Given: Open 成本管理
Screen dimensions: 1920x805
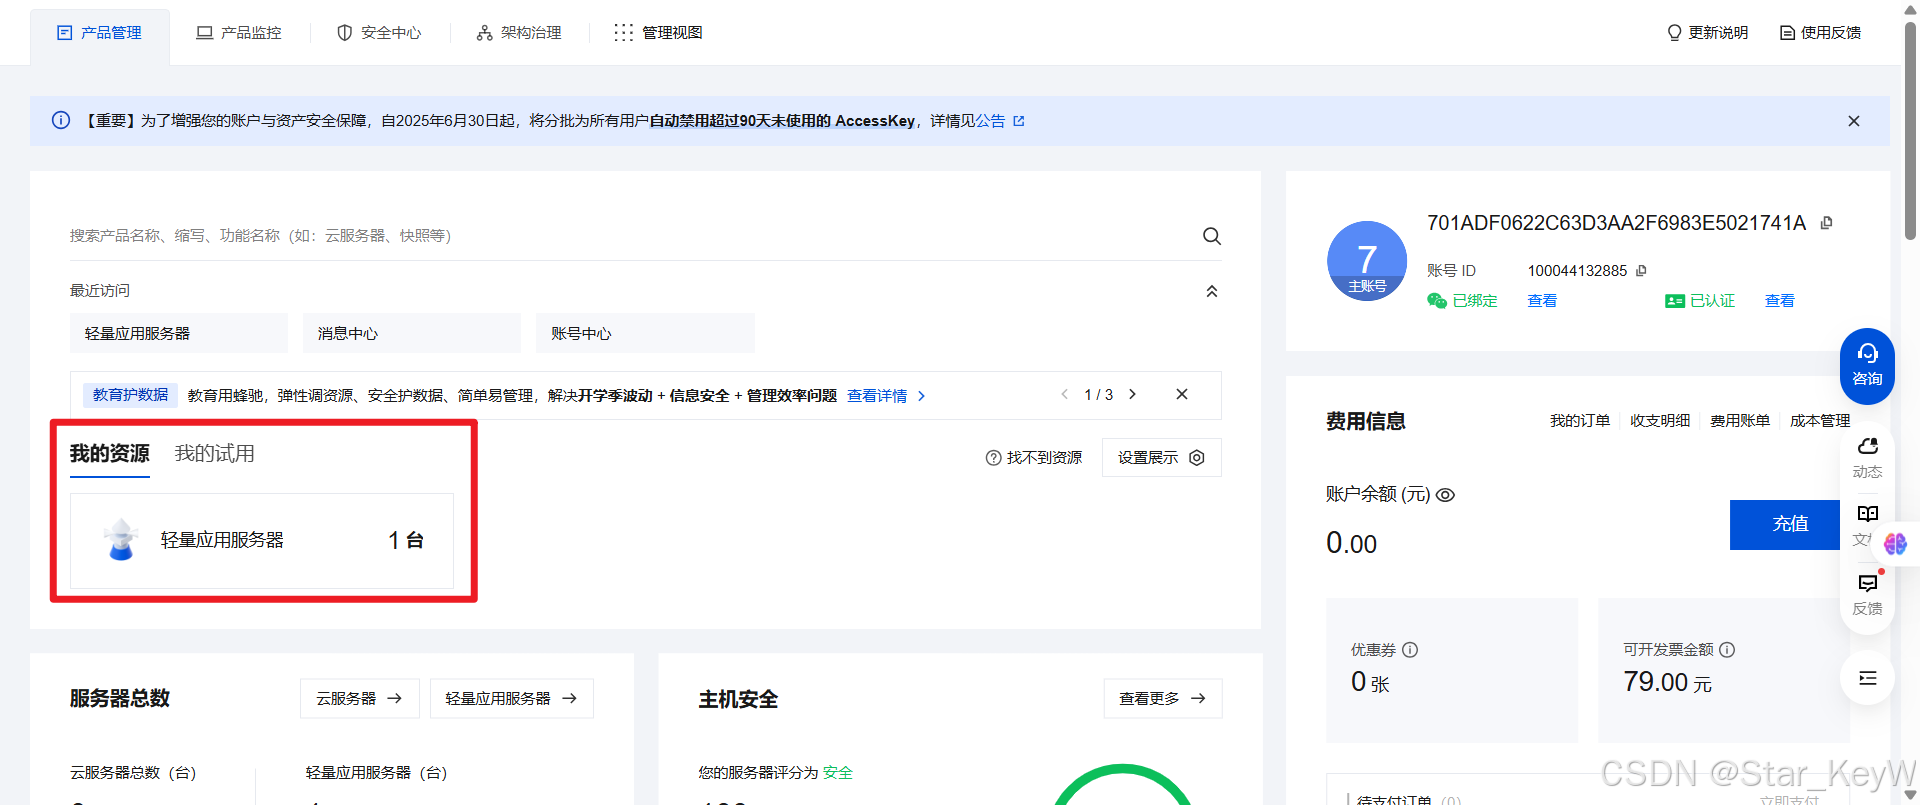Looking at the screenshot, I should tap(1820, 421).
